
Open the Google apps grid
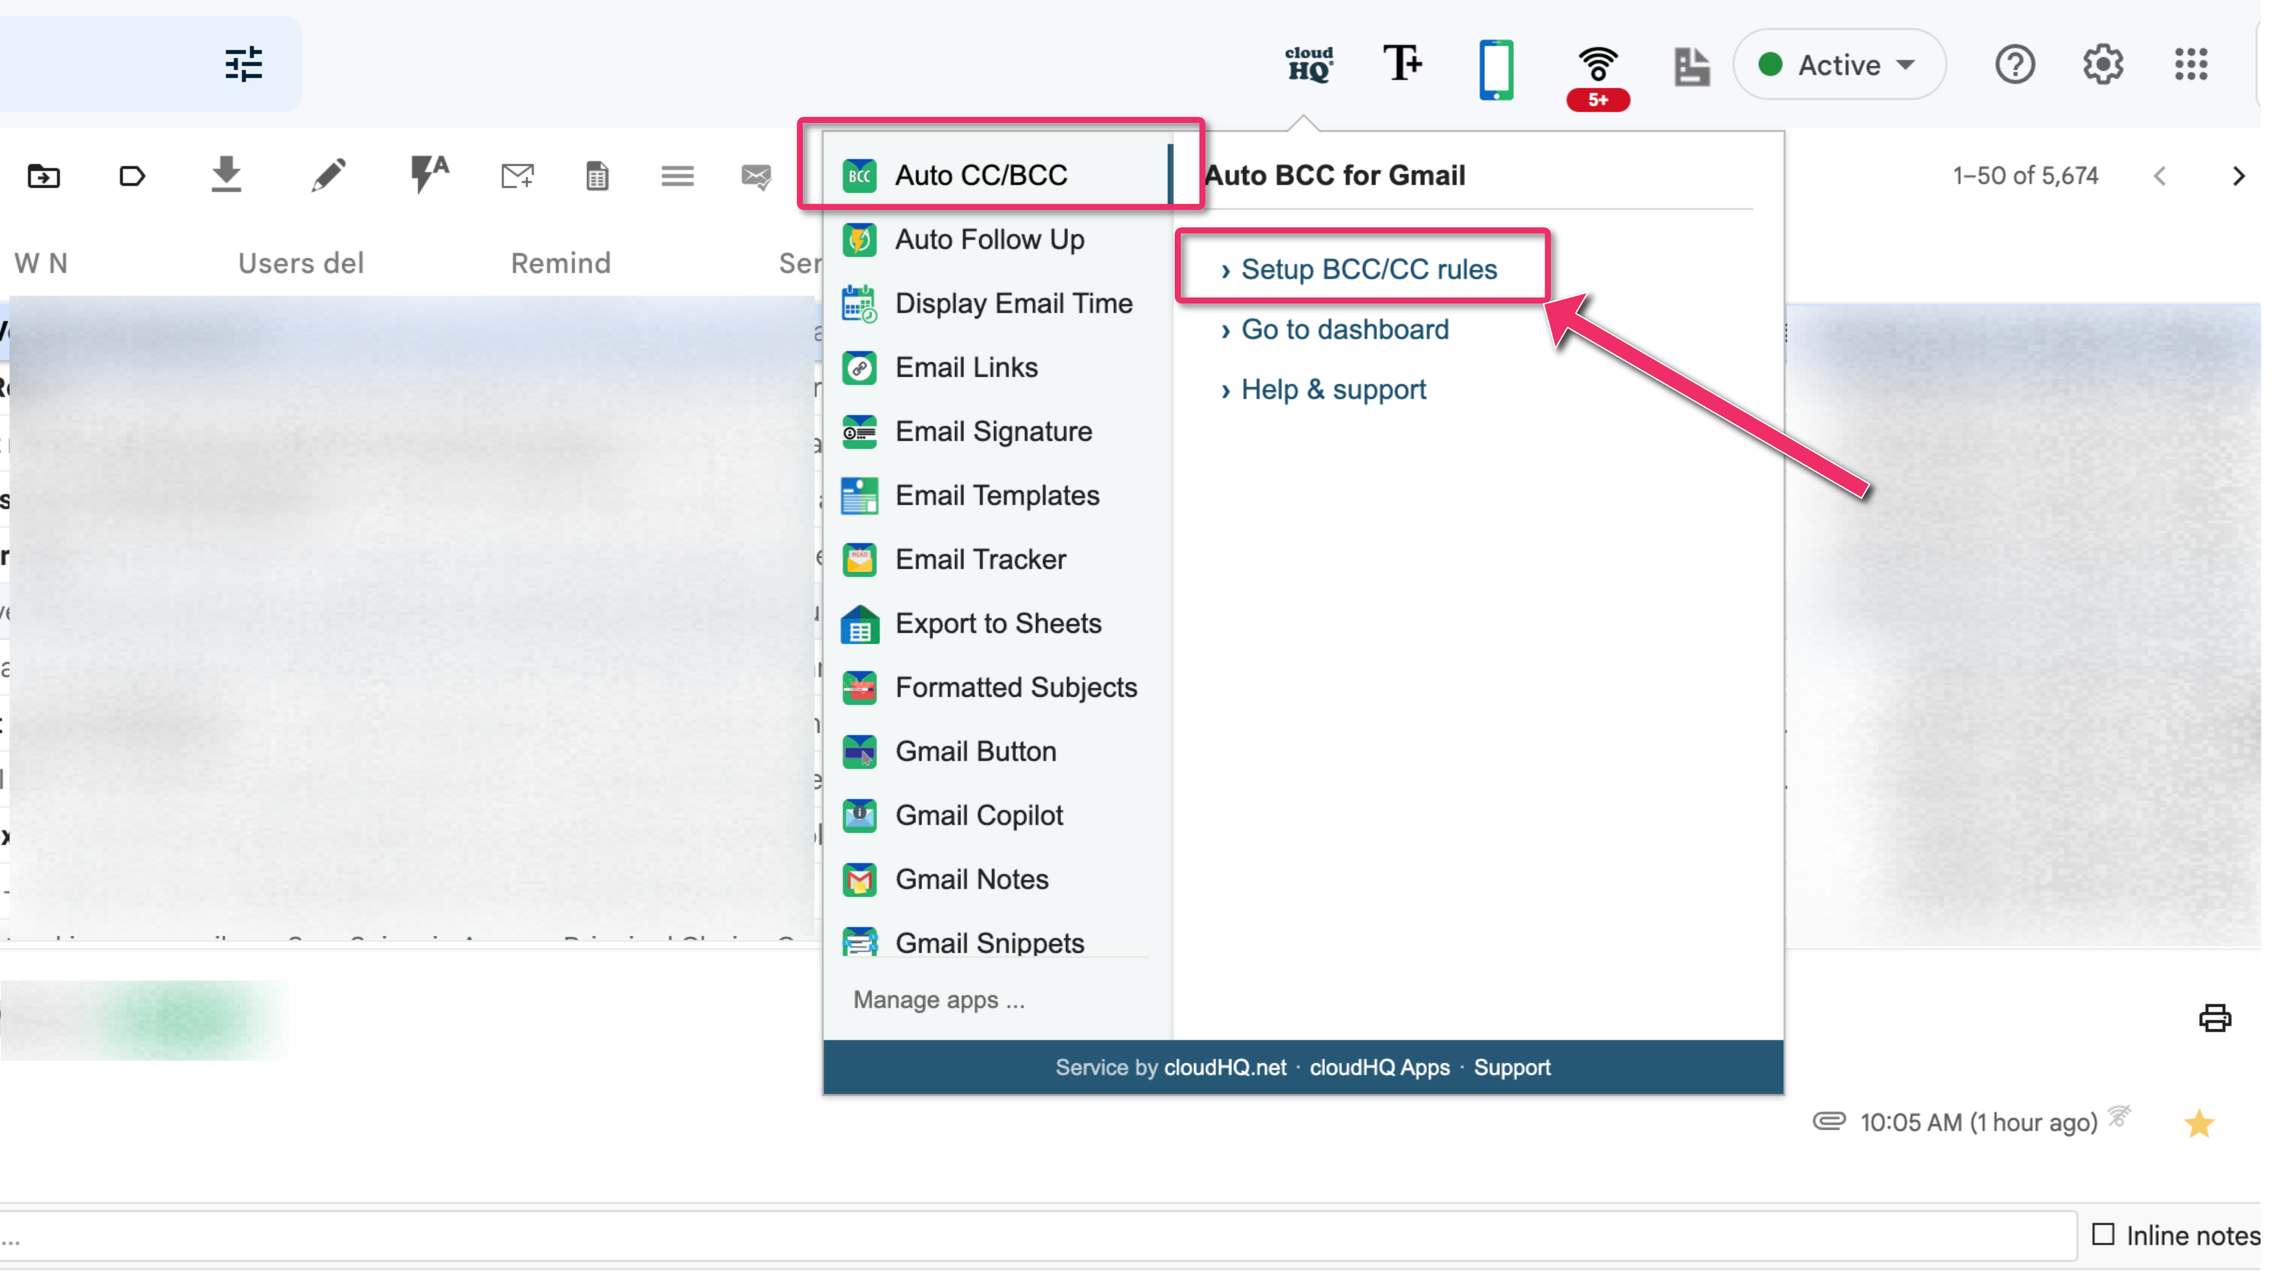(x=2190, y=65)
